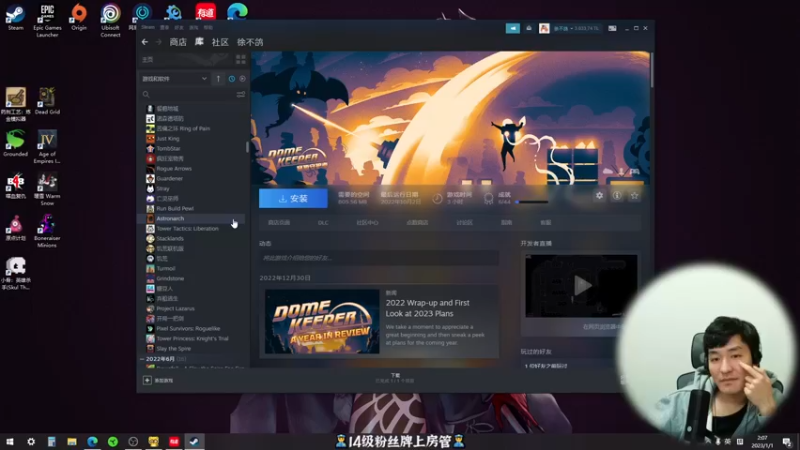Open the game settings gear icon
The width and height of the screenshot is (800, 450).
(599, 195)
